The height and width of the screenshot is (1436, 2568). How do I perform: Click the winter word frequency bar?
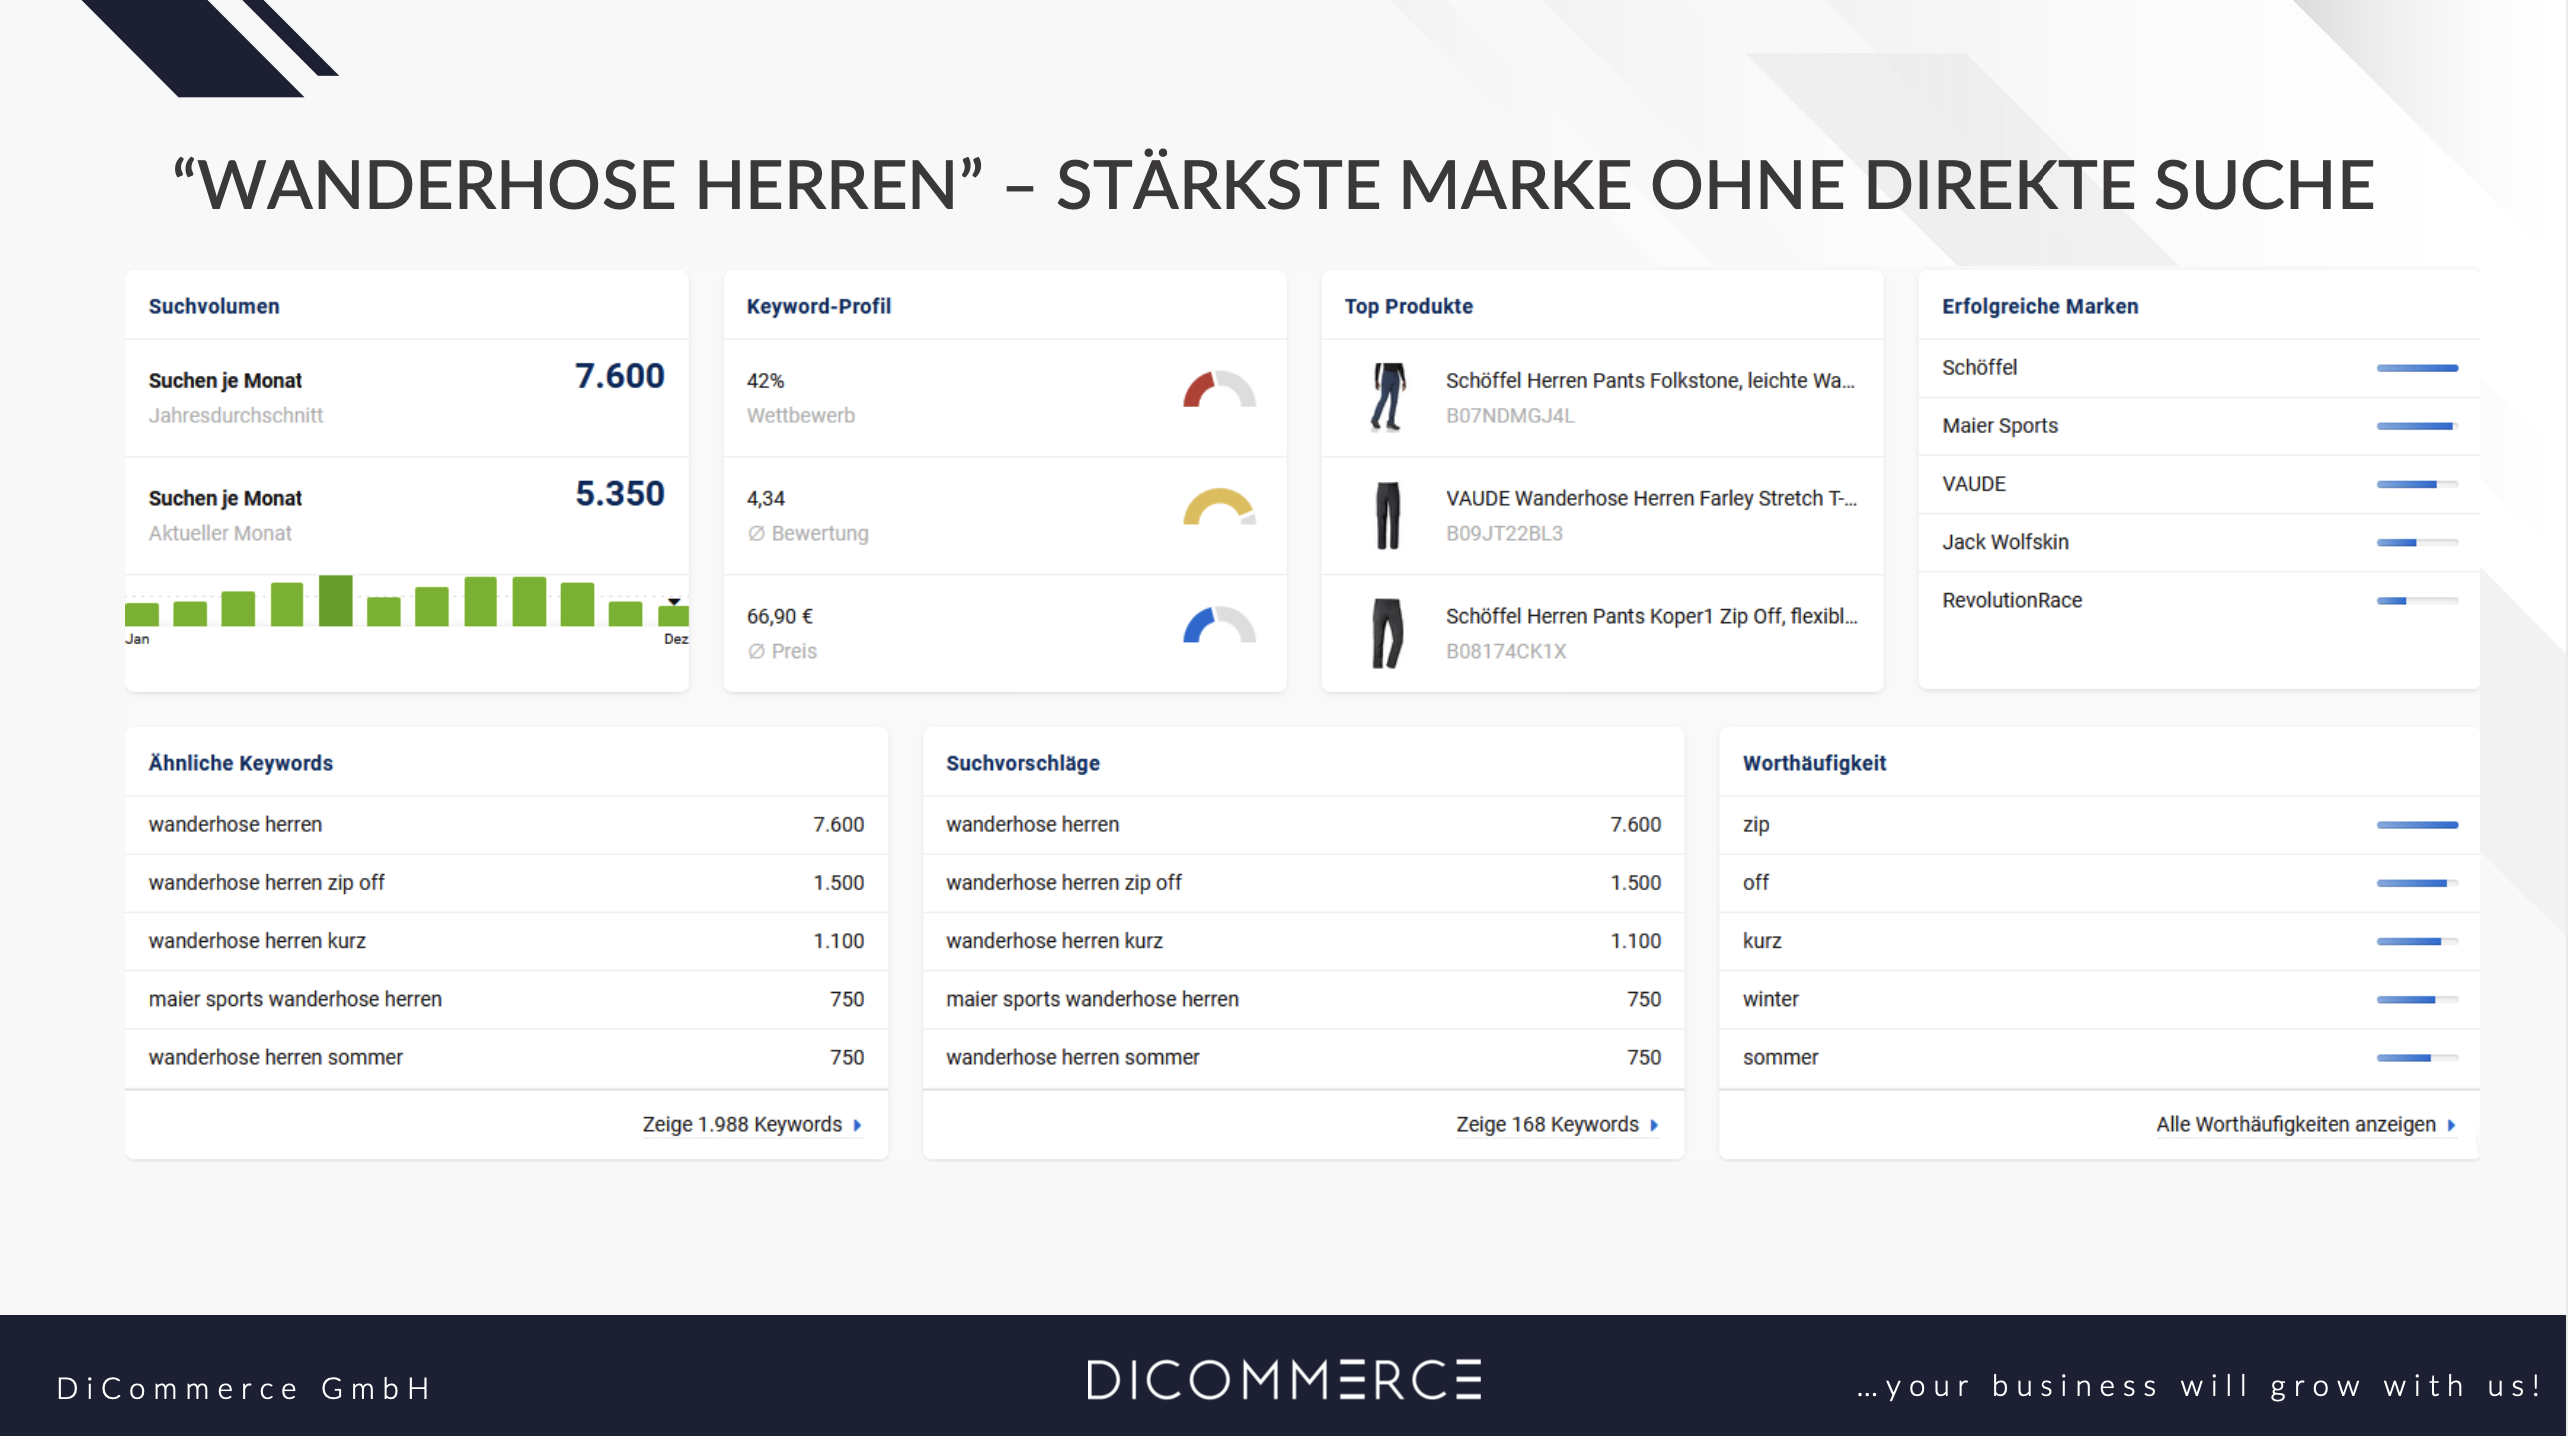click(x=2417, y=999)
